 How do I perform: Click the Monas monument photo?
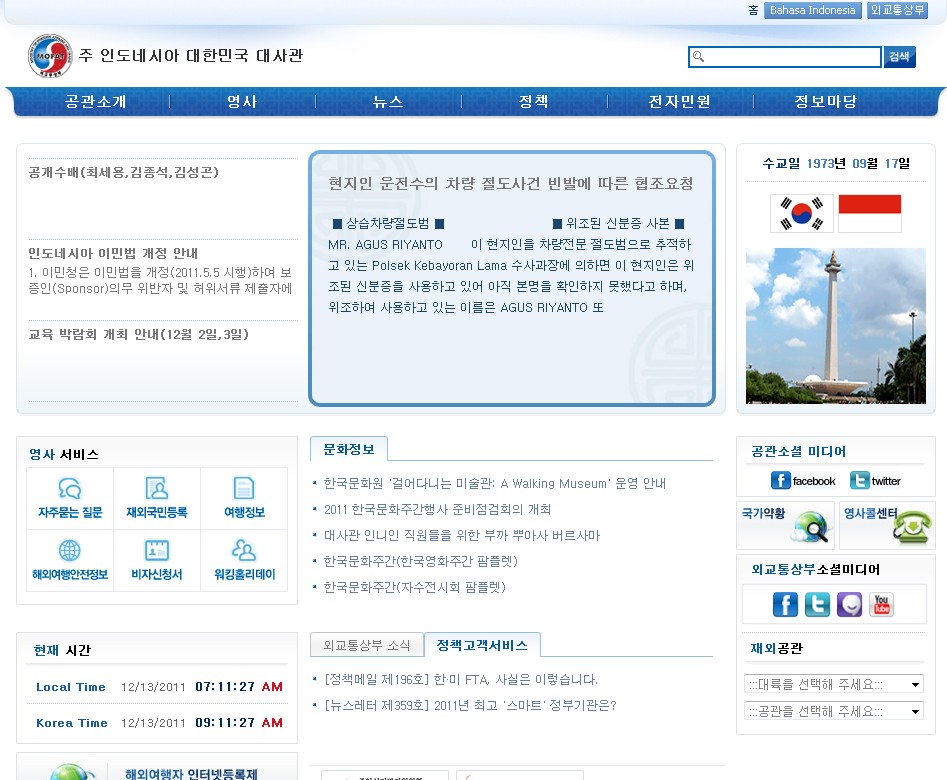pos(835,326)
